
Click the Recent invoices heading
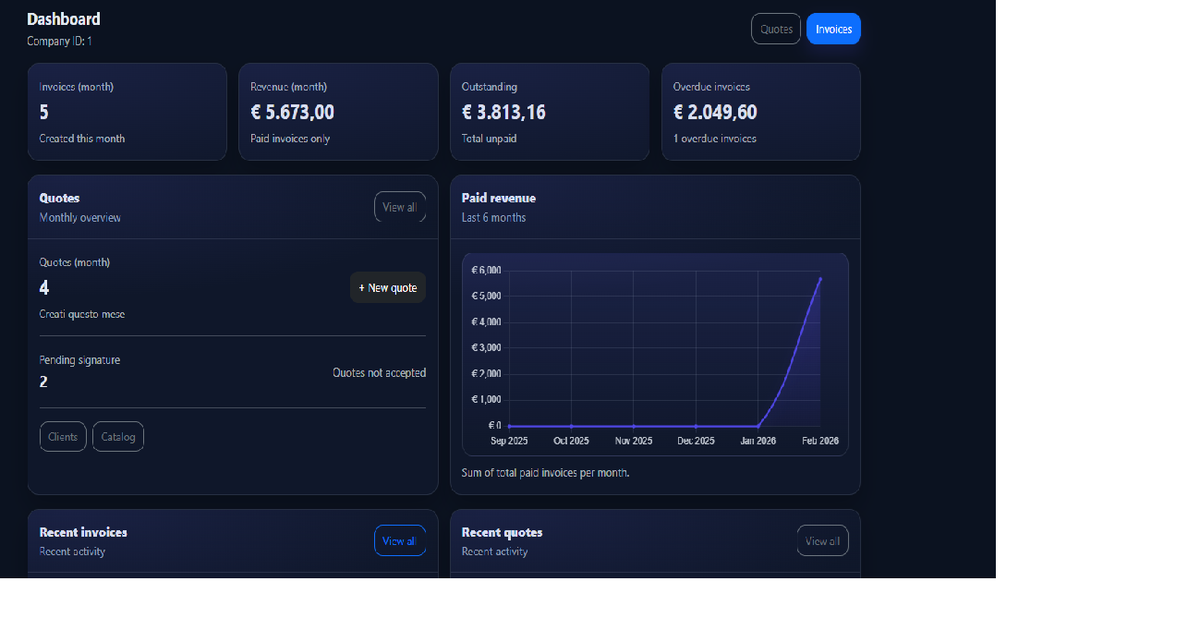83,532
